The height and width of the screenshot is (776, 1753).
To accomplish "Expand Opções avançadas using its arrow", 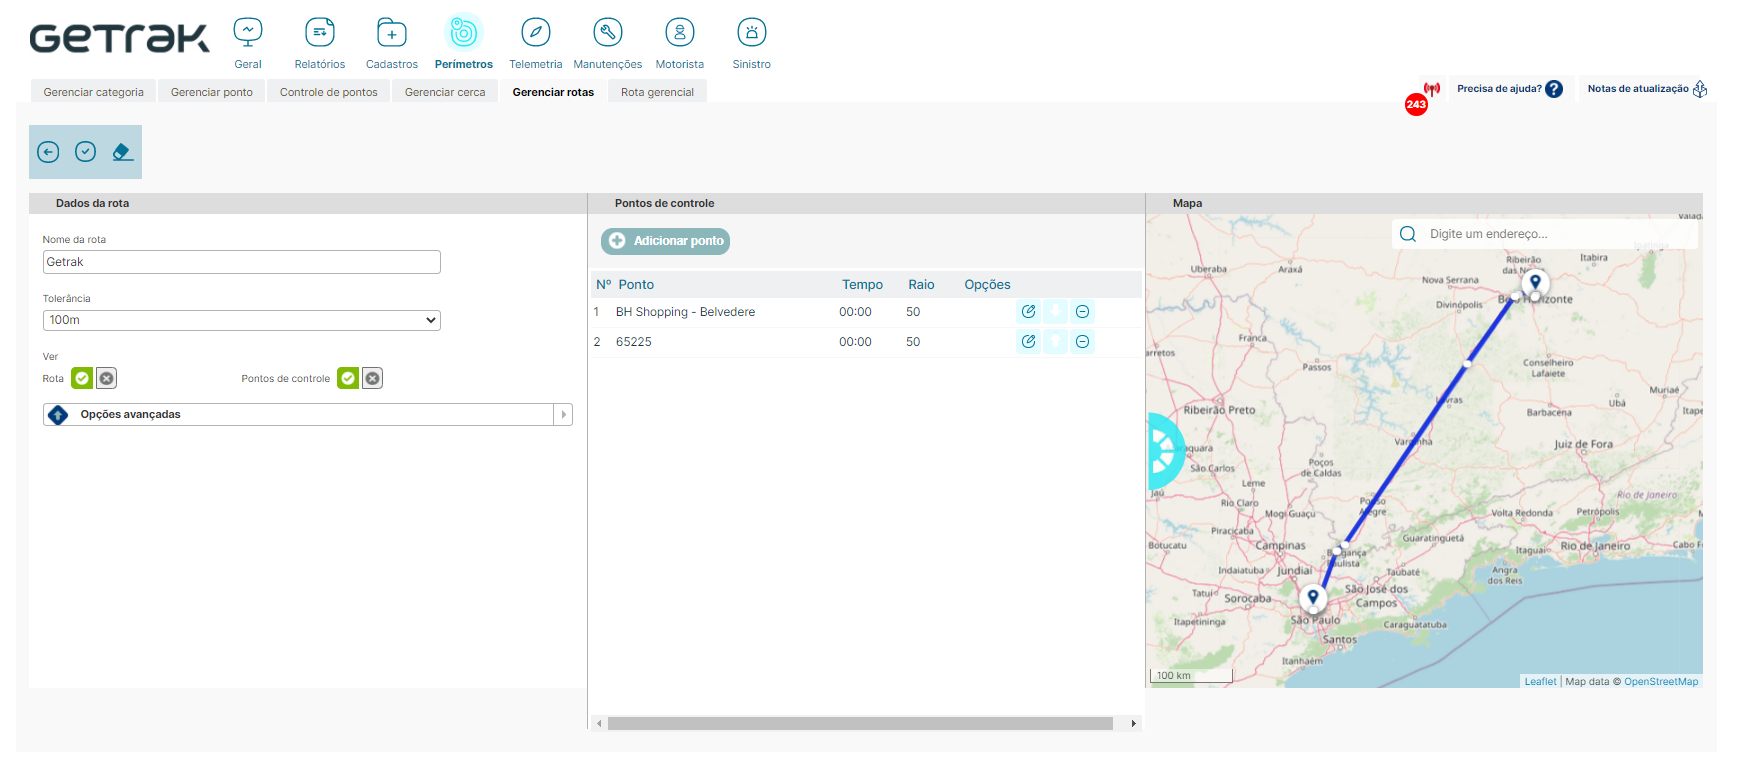I will click(563, 414).
